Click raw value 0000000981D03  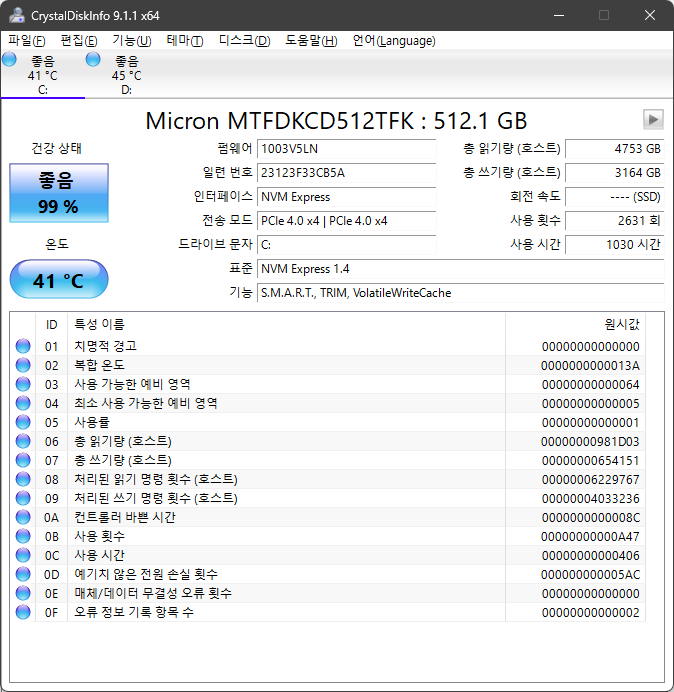point(590,442)
